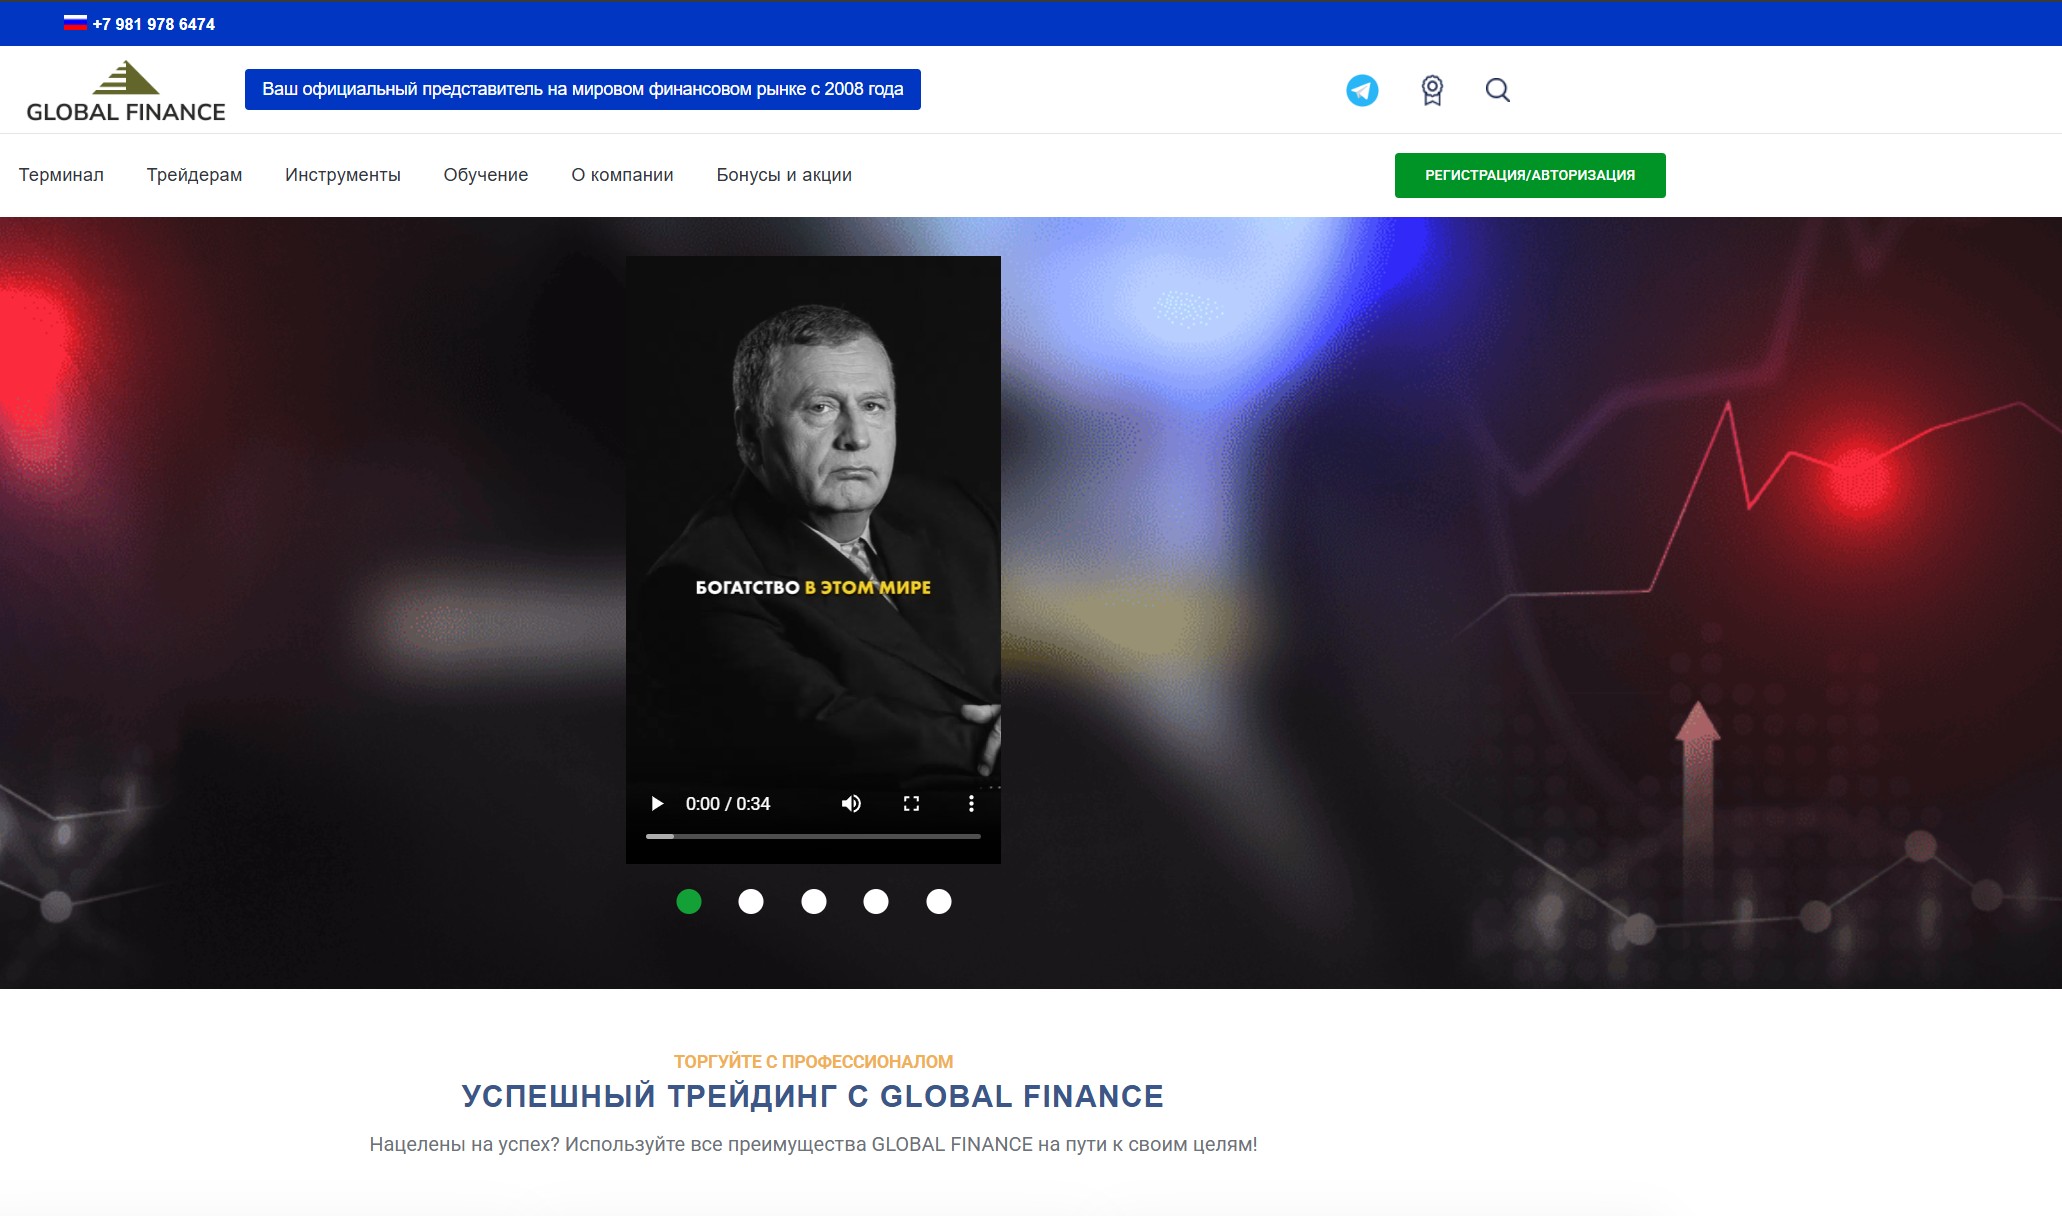Image resolution: width=2062 pixels, height=1216 pixels.
Task: Open the Telegram channel icon
Action: [1362, 90]
